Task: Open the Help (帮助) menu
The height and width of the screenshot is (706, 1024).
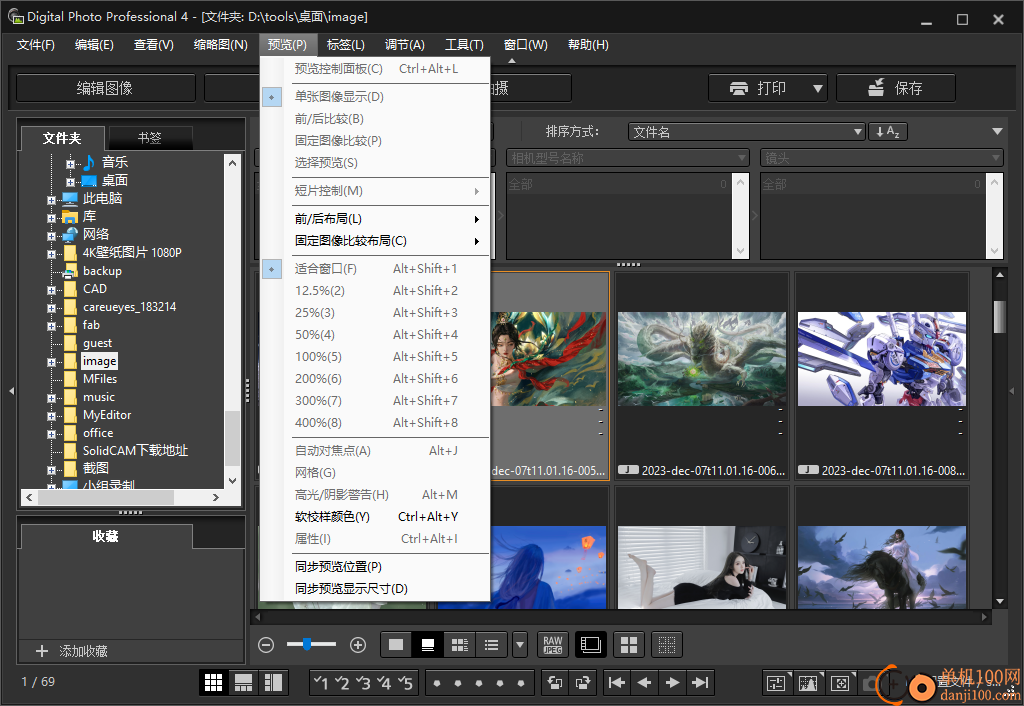Action: [588, 45]
